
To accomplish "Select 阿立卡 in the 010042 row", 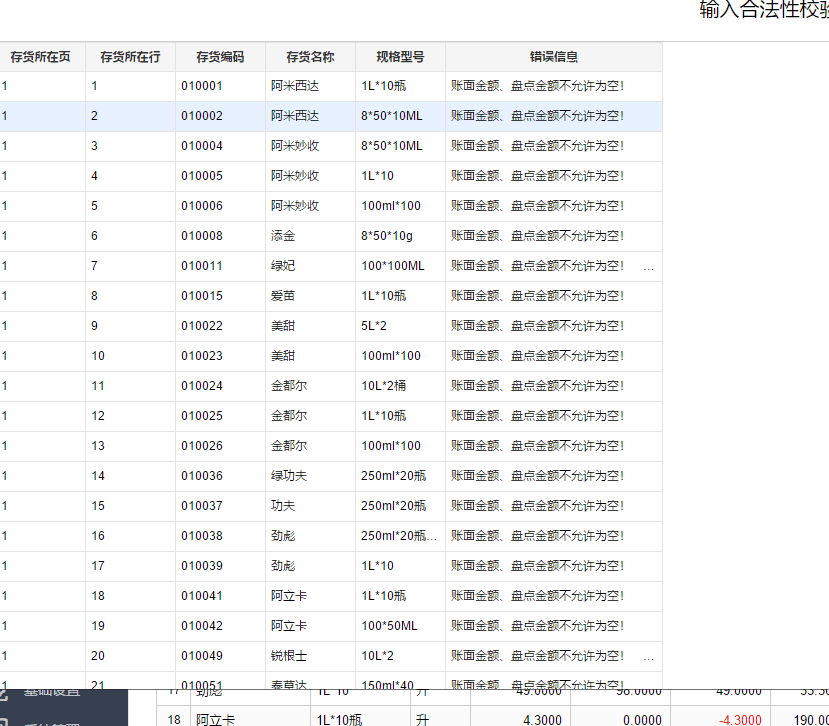I will (289, 626).
